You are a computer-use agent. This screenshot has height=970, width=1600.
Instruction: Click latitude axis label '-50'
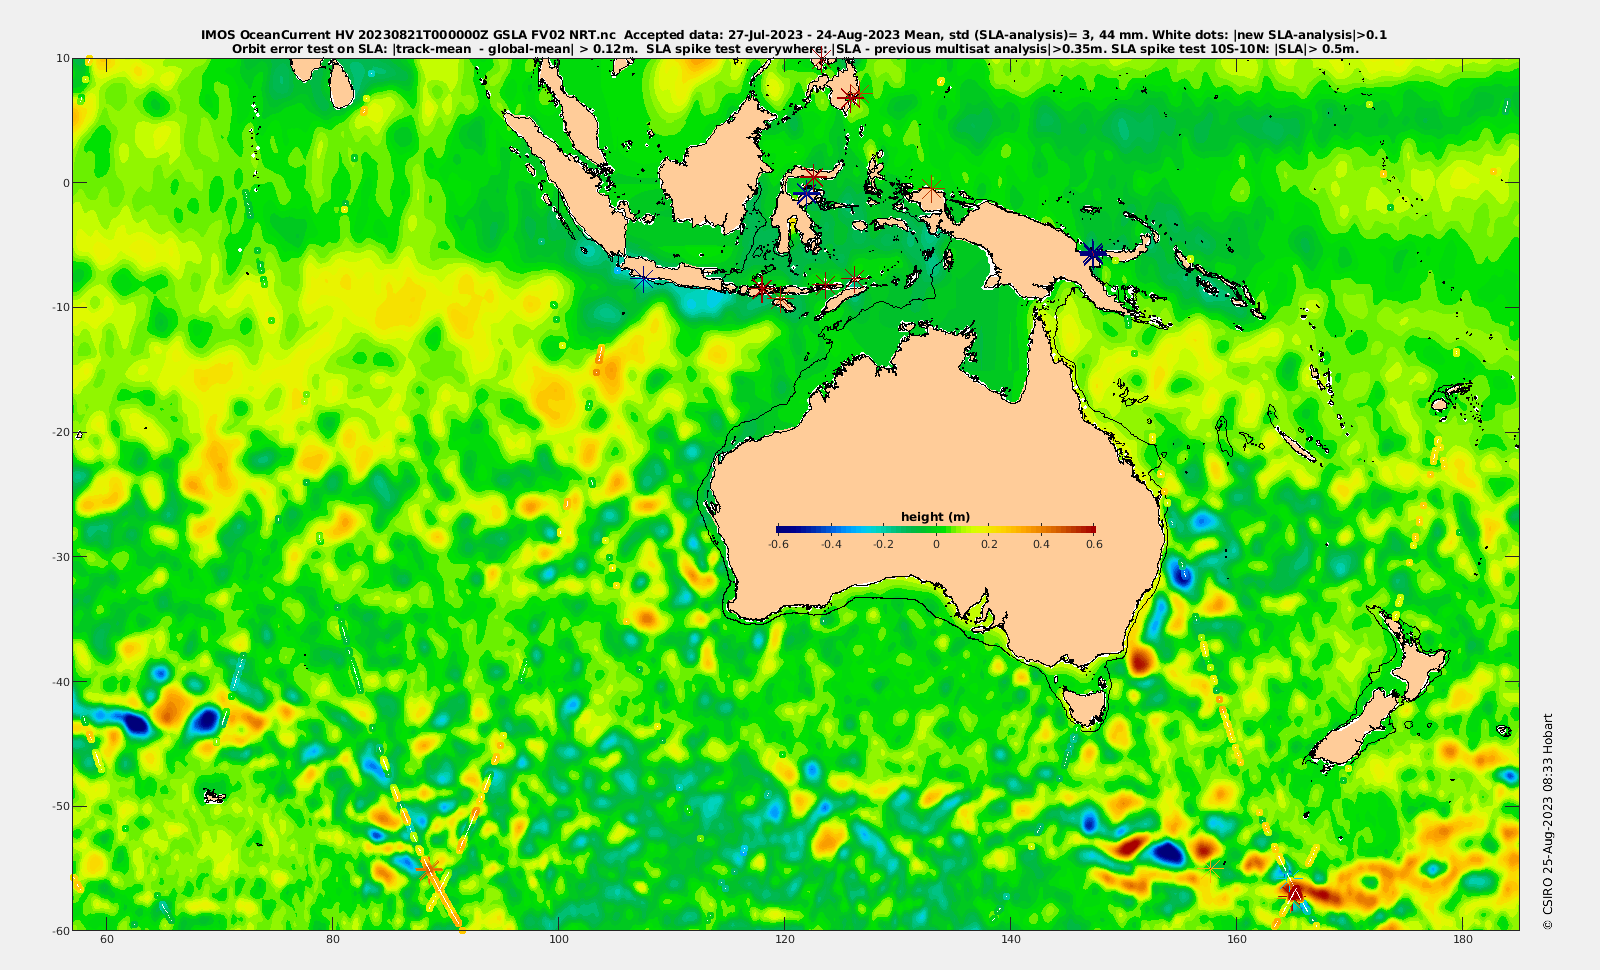61,806
